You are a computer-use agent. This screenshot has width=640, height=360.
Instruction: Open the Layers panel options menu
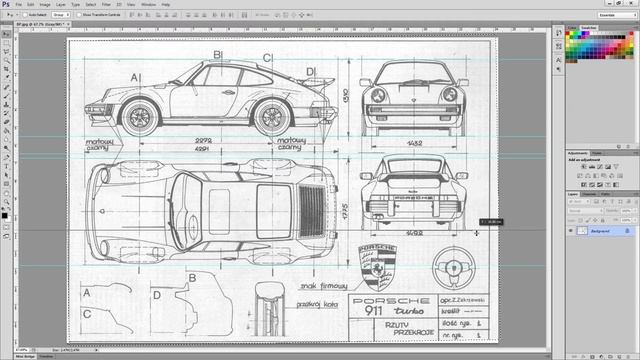[635, 194]
